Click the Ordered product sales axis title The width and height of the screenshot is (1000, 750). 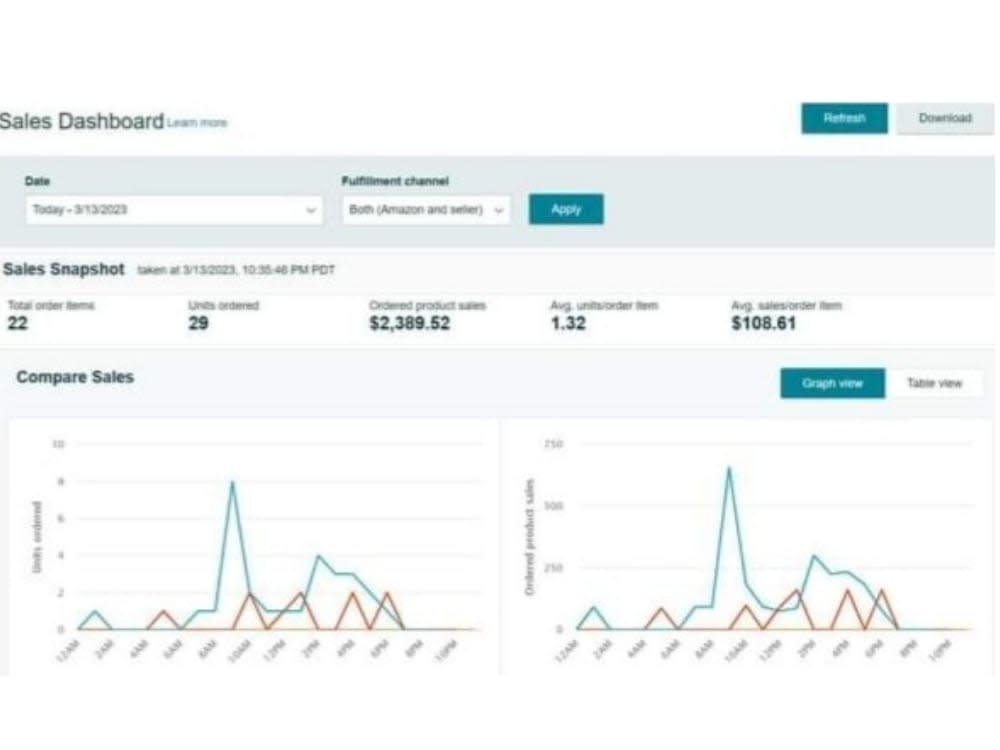tap(529, 537)
